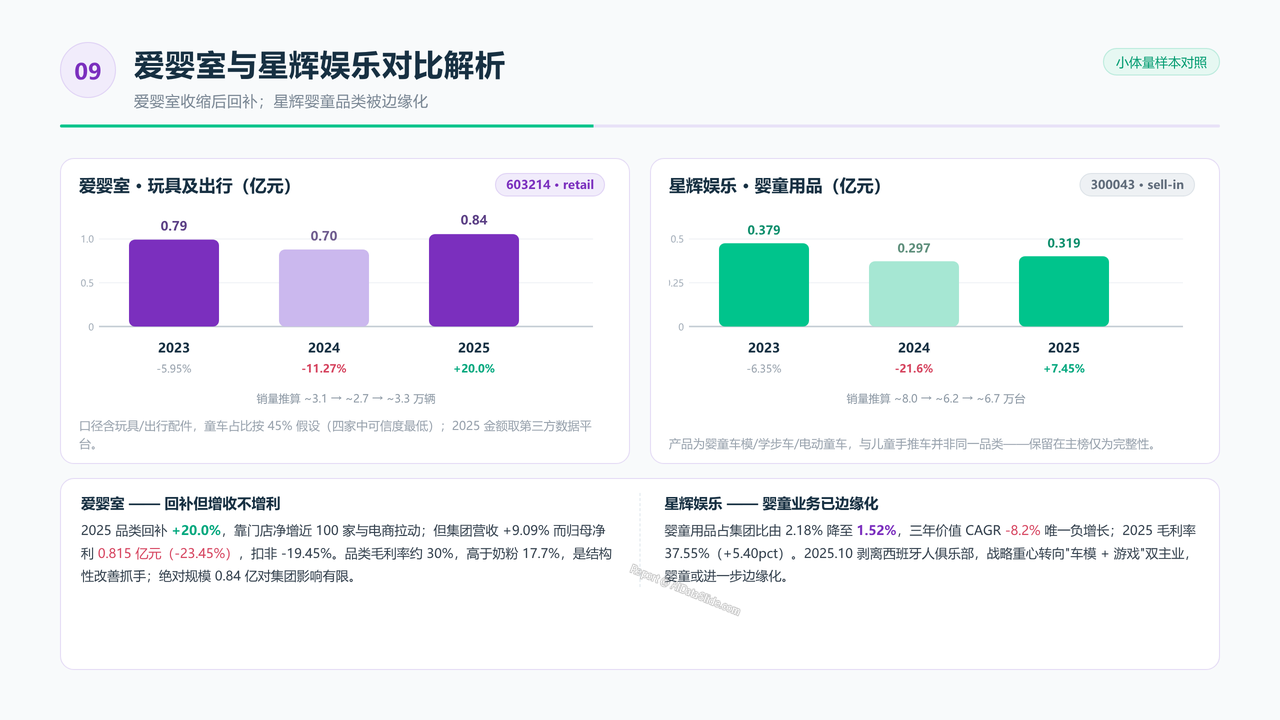This screenshot has width=1280, height=720.
Task: Select chart title 爱婴室 • 玩具及出行（亿元）
Action: click(185, 186)
